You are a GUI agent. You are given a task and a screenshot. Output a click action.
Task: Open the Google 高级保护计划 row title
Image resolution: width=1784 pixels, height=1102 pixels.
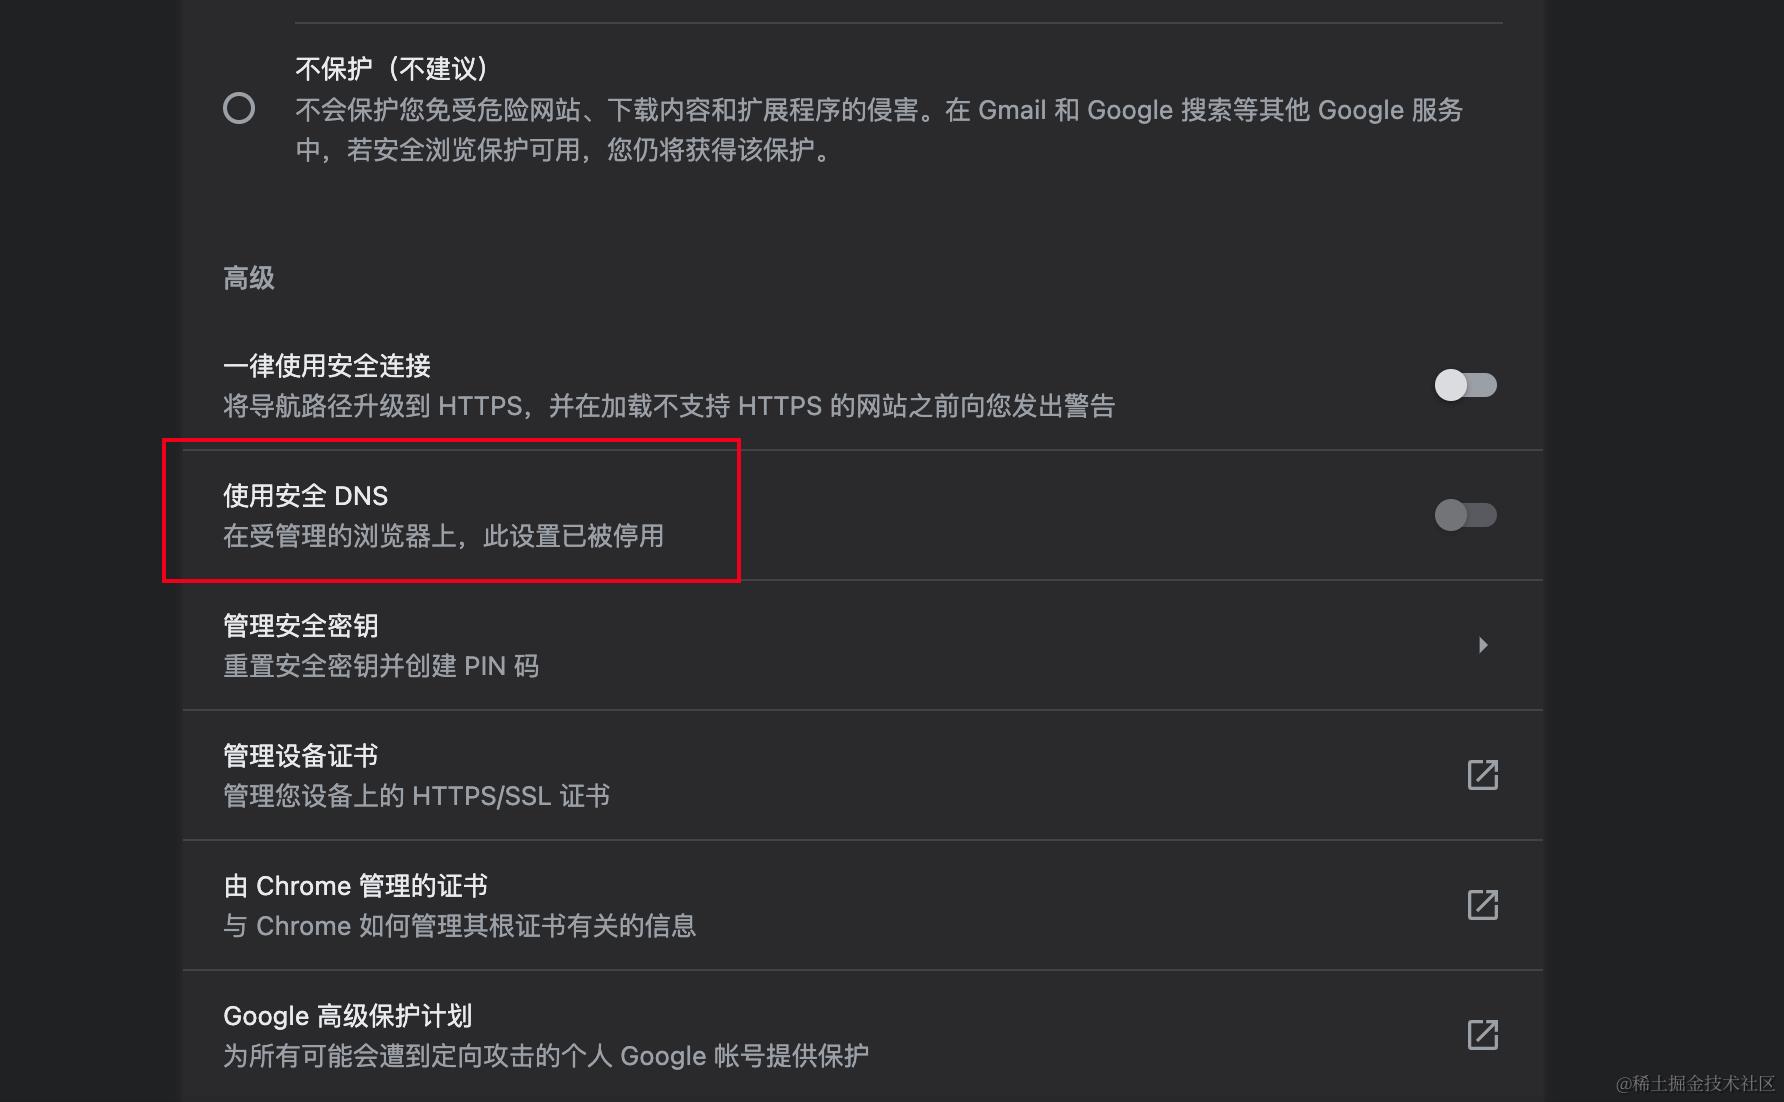347,1016
